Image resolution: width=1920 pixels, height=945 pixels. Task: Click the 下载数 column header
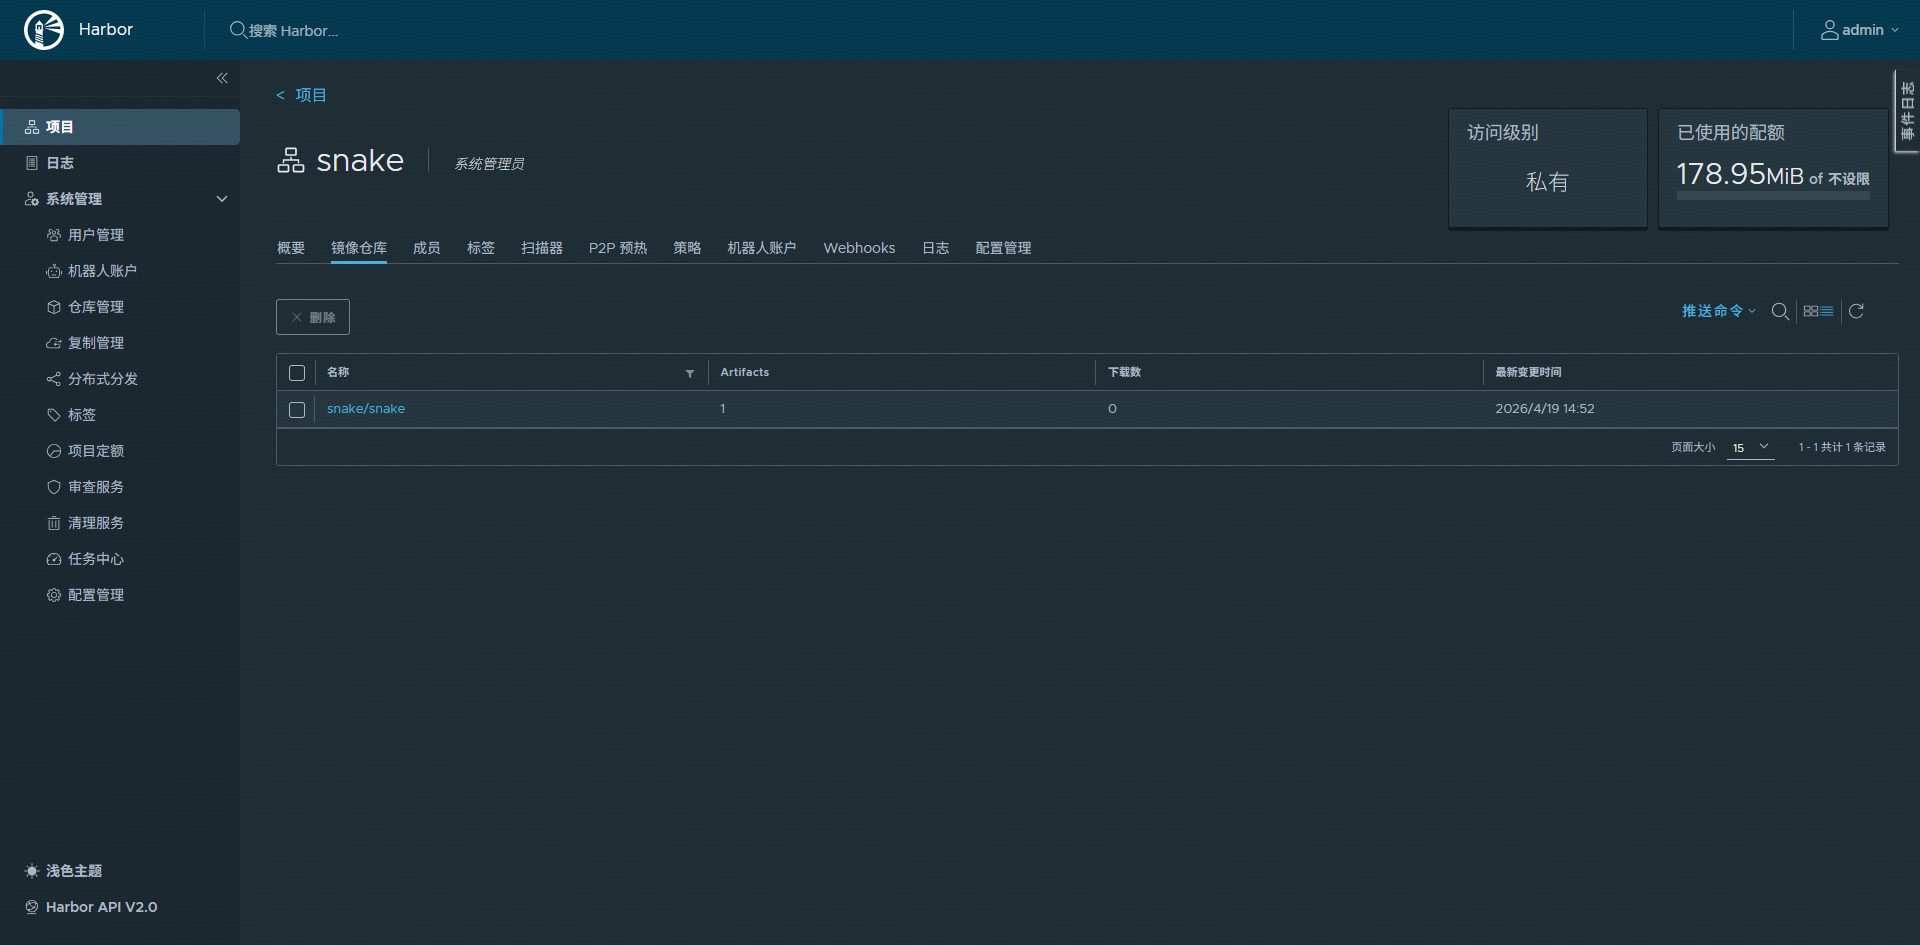coord(1125,372)
